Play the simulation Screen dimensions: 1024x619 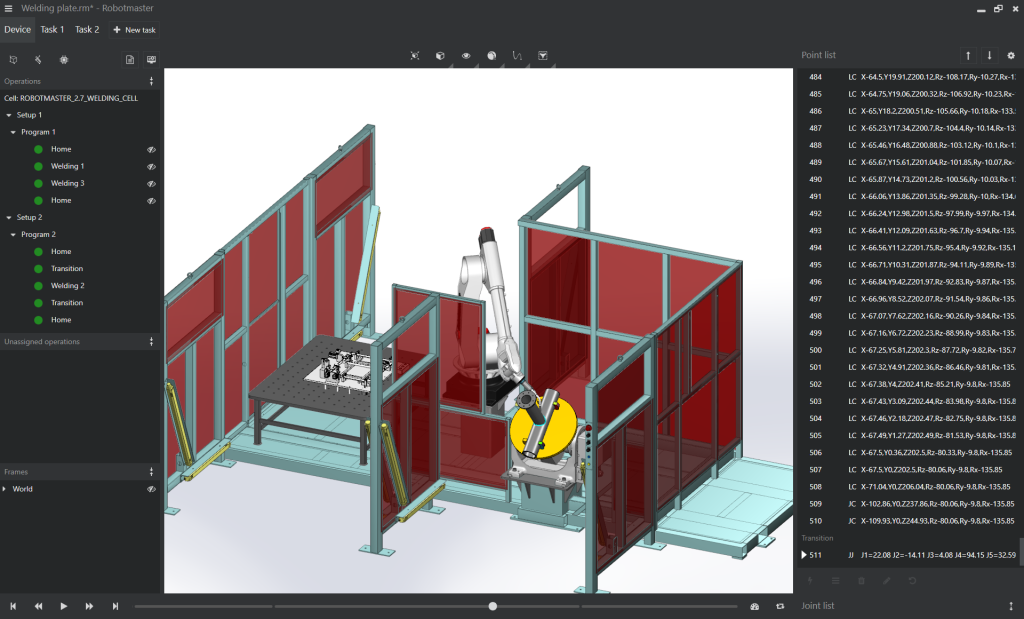tap(63, 606)
